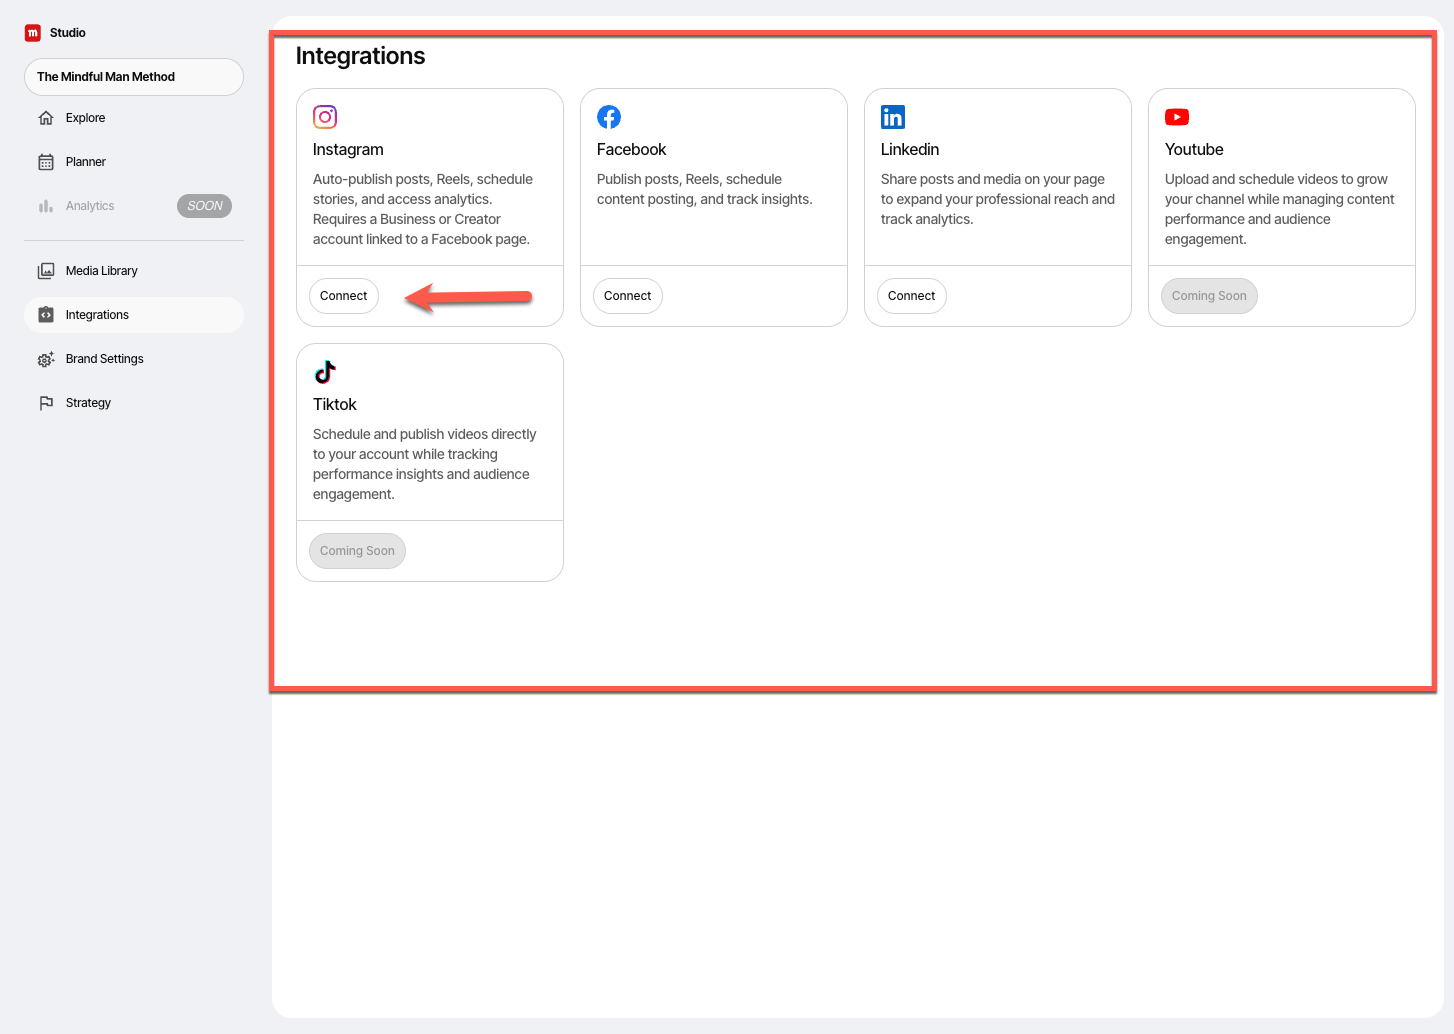The height and width of the screenshot is (1034, 1454).
Task: Click the Studio title text
Action: [68, 33]
